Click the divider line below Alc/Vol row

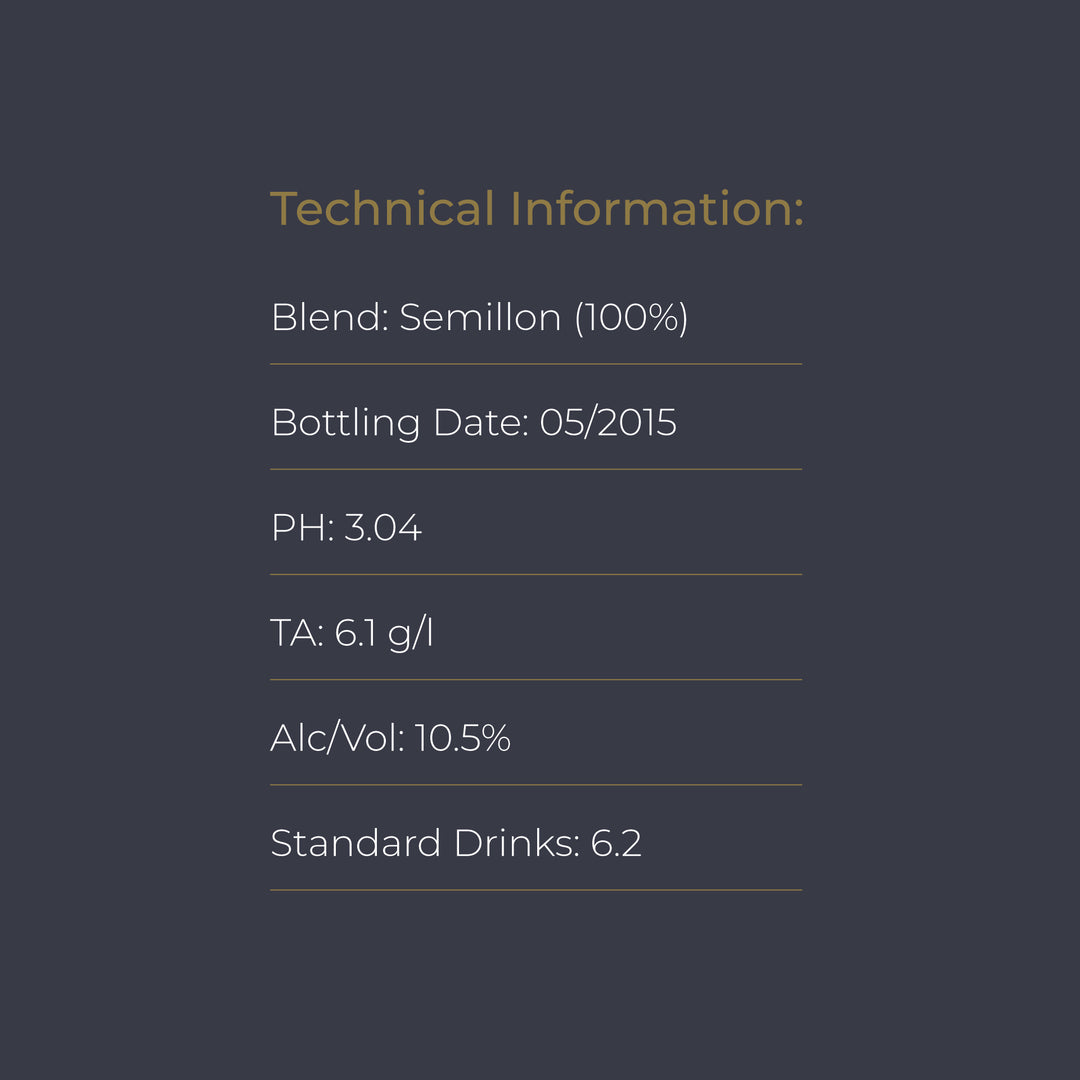[536, 785]
